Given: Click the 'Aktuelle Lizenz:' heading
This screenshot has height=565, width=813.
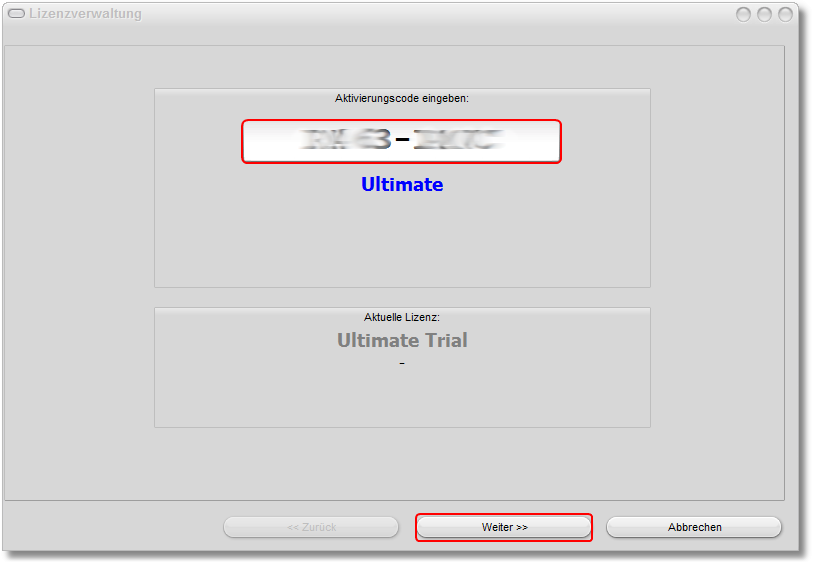Looking at the screenshot, I should point(401,317).
